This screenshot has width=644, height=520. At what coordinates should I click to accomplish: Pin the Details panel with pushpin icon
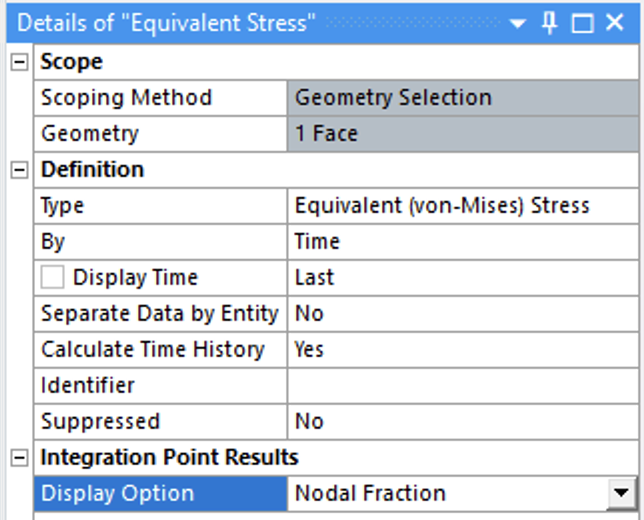click(x=549, y=23)
